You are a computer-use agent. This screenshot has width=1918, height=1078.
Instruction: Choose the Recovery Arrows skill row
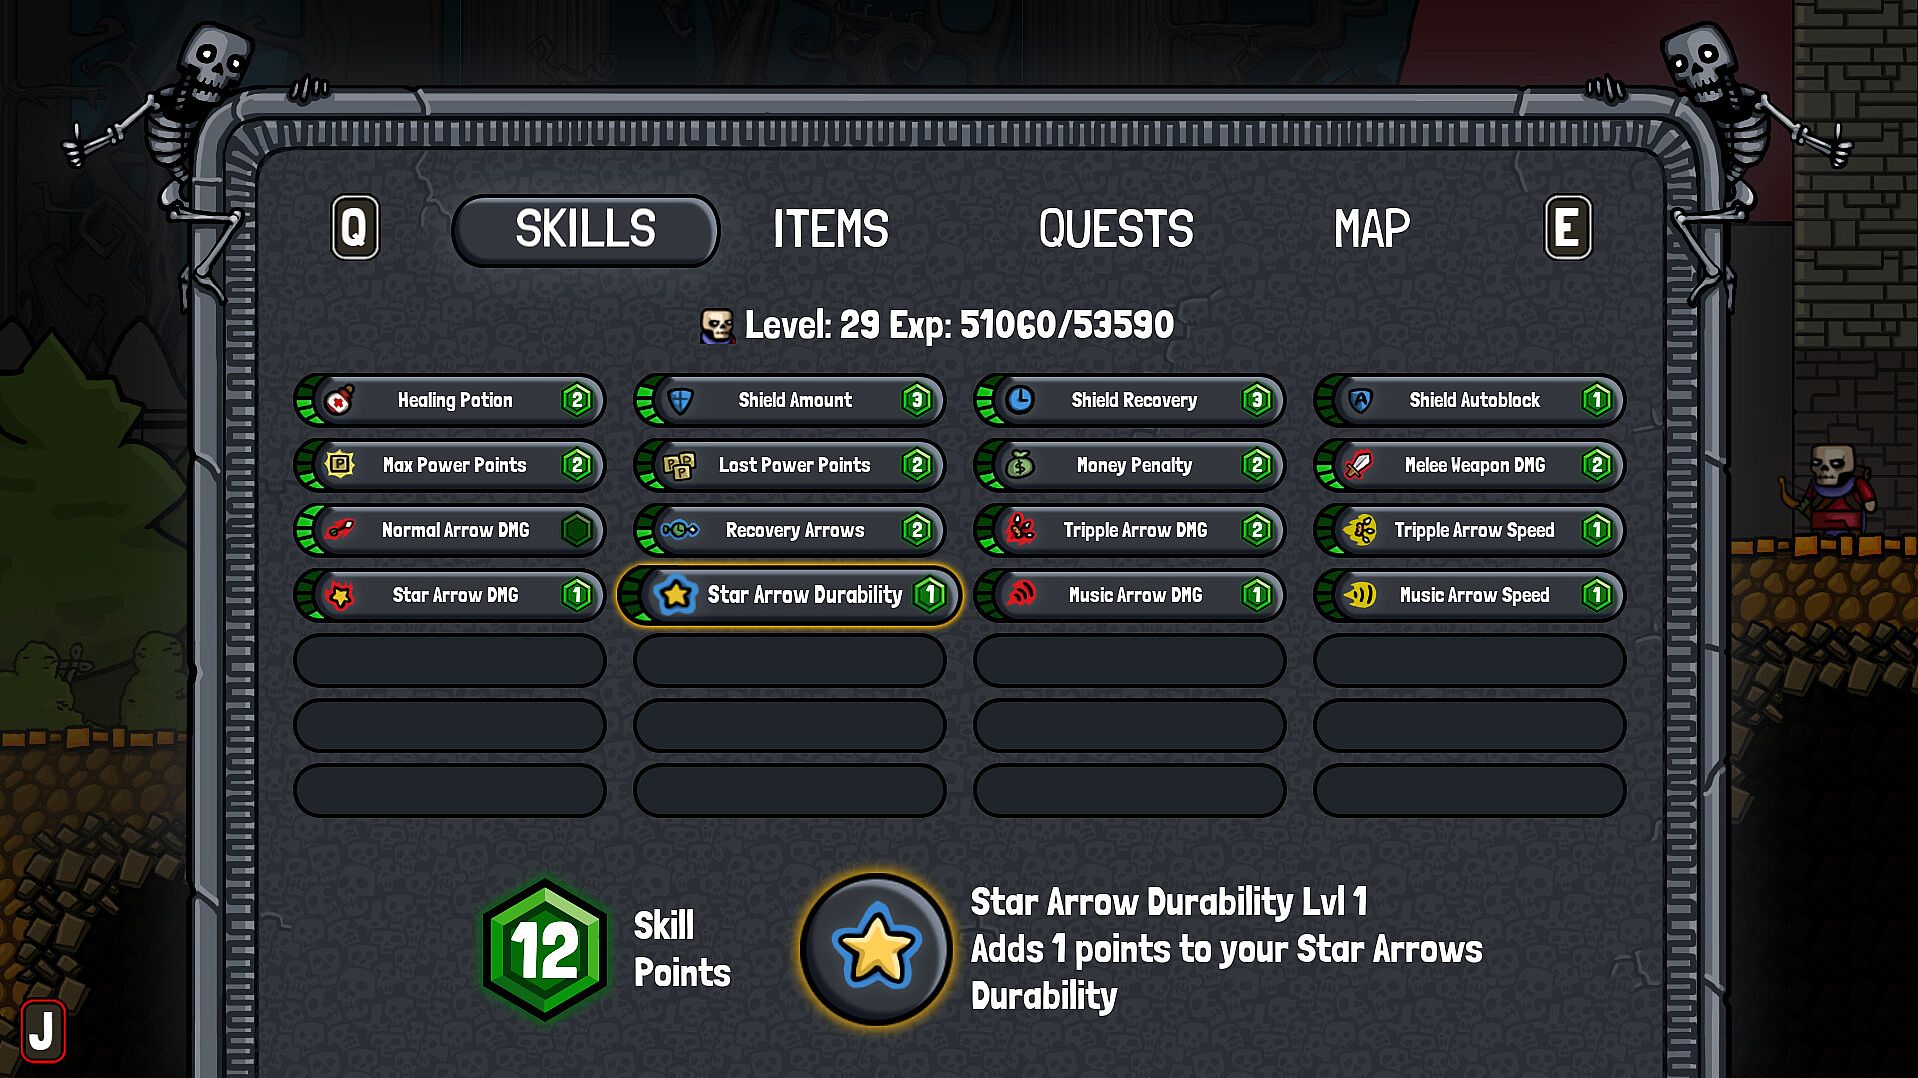click(x=790, y=530)
